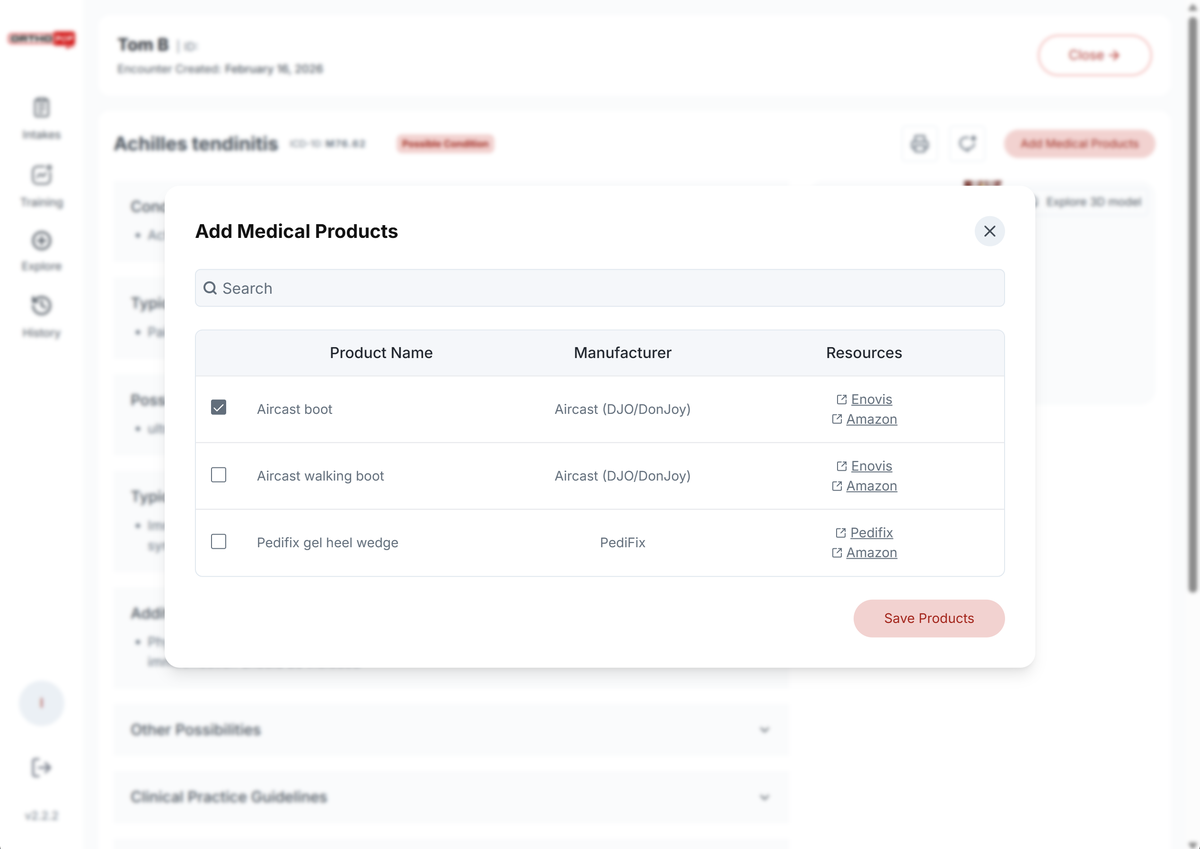This screenshot has height=849, width=1200.
Task: Click the Close encounter button
Action: tap(1094, 55)
